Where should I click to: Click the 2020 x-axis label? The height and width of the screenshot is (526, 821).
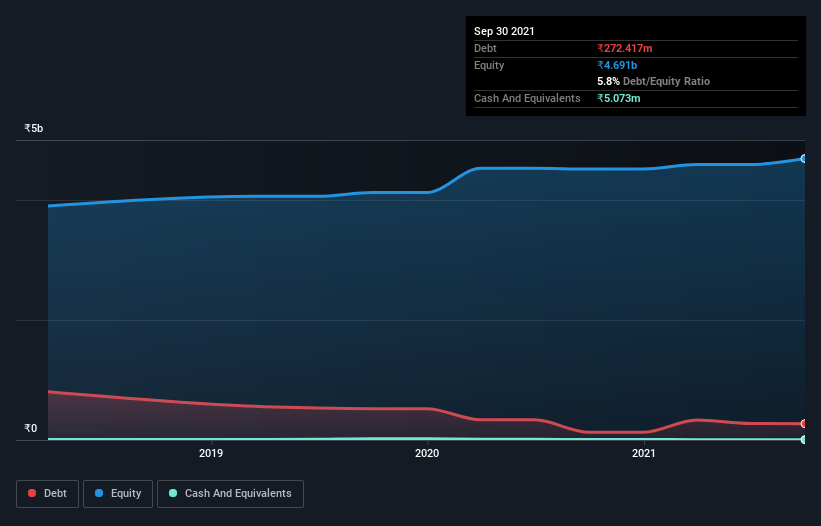pos(427,453)
